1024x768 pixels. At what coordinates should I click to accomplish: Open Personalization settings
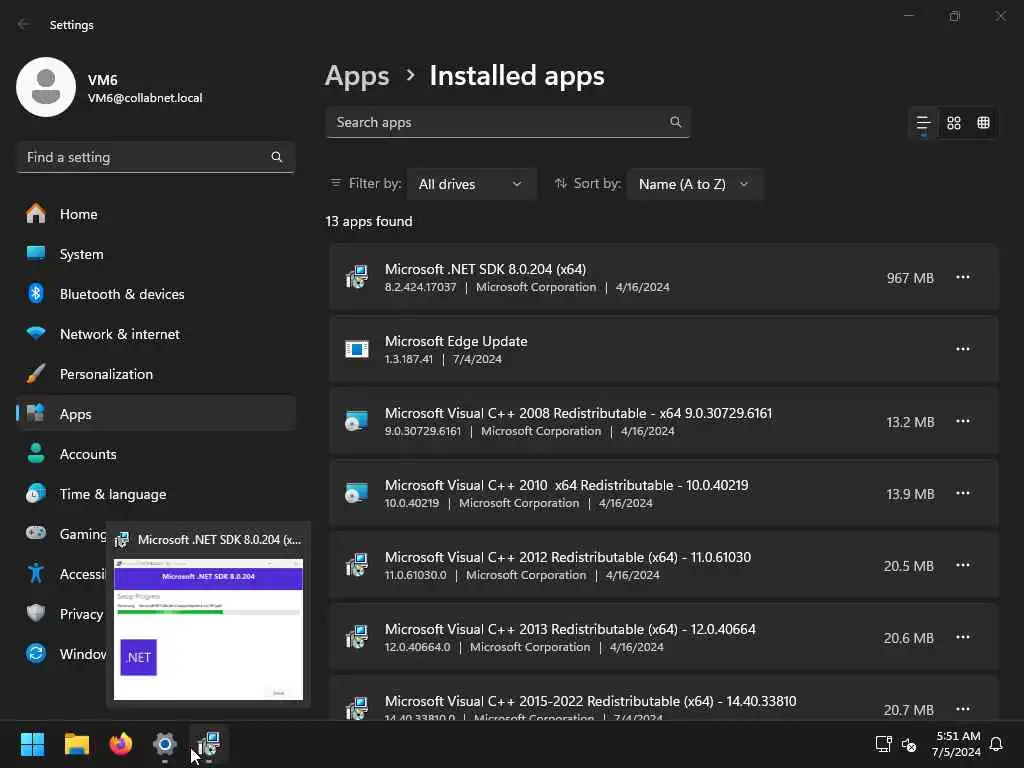pyautogui.click(x=156, y=374)
